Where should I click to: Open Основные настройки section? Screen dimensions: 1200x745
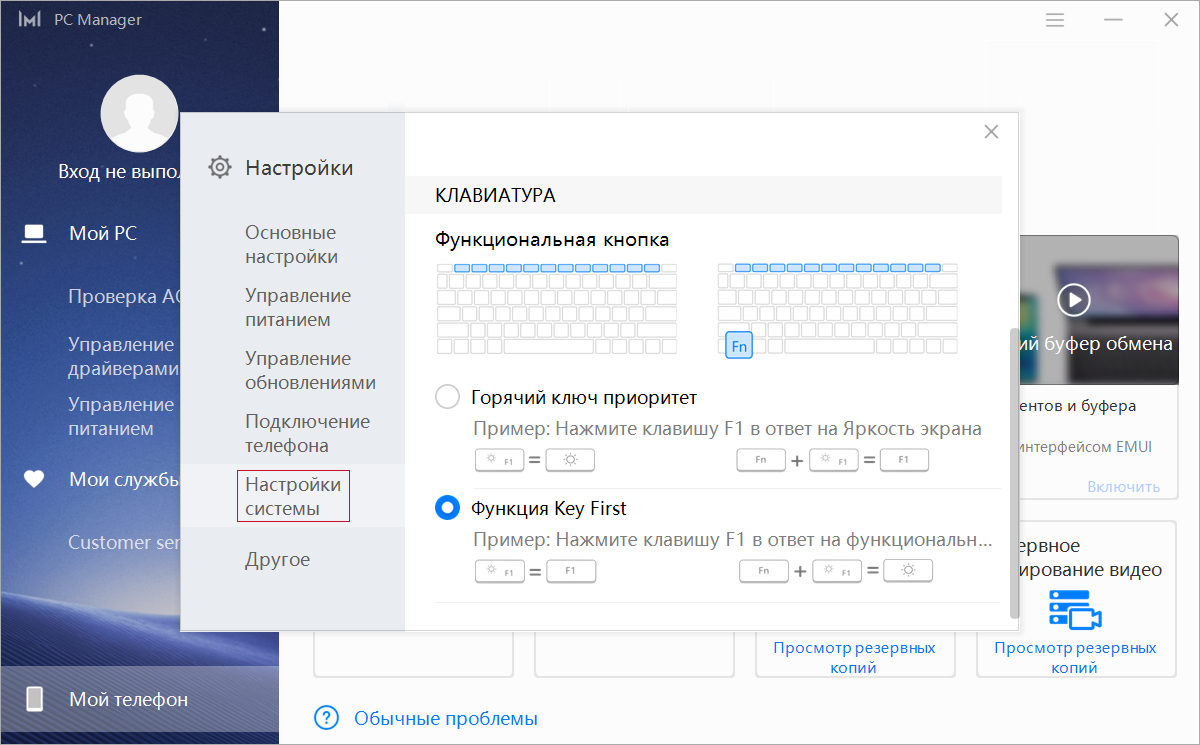point(291,245)
